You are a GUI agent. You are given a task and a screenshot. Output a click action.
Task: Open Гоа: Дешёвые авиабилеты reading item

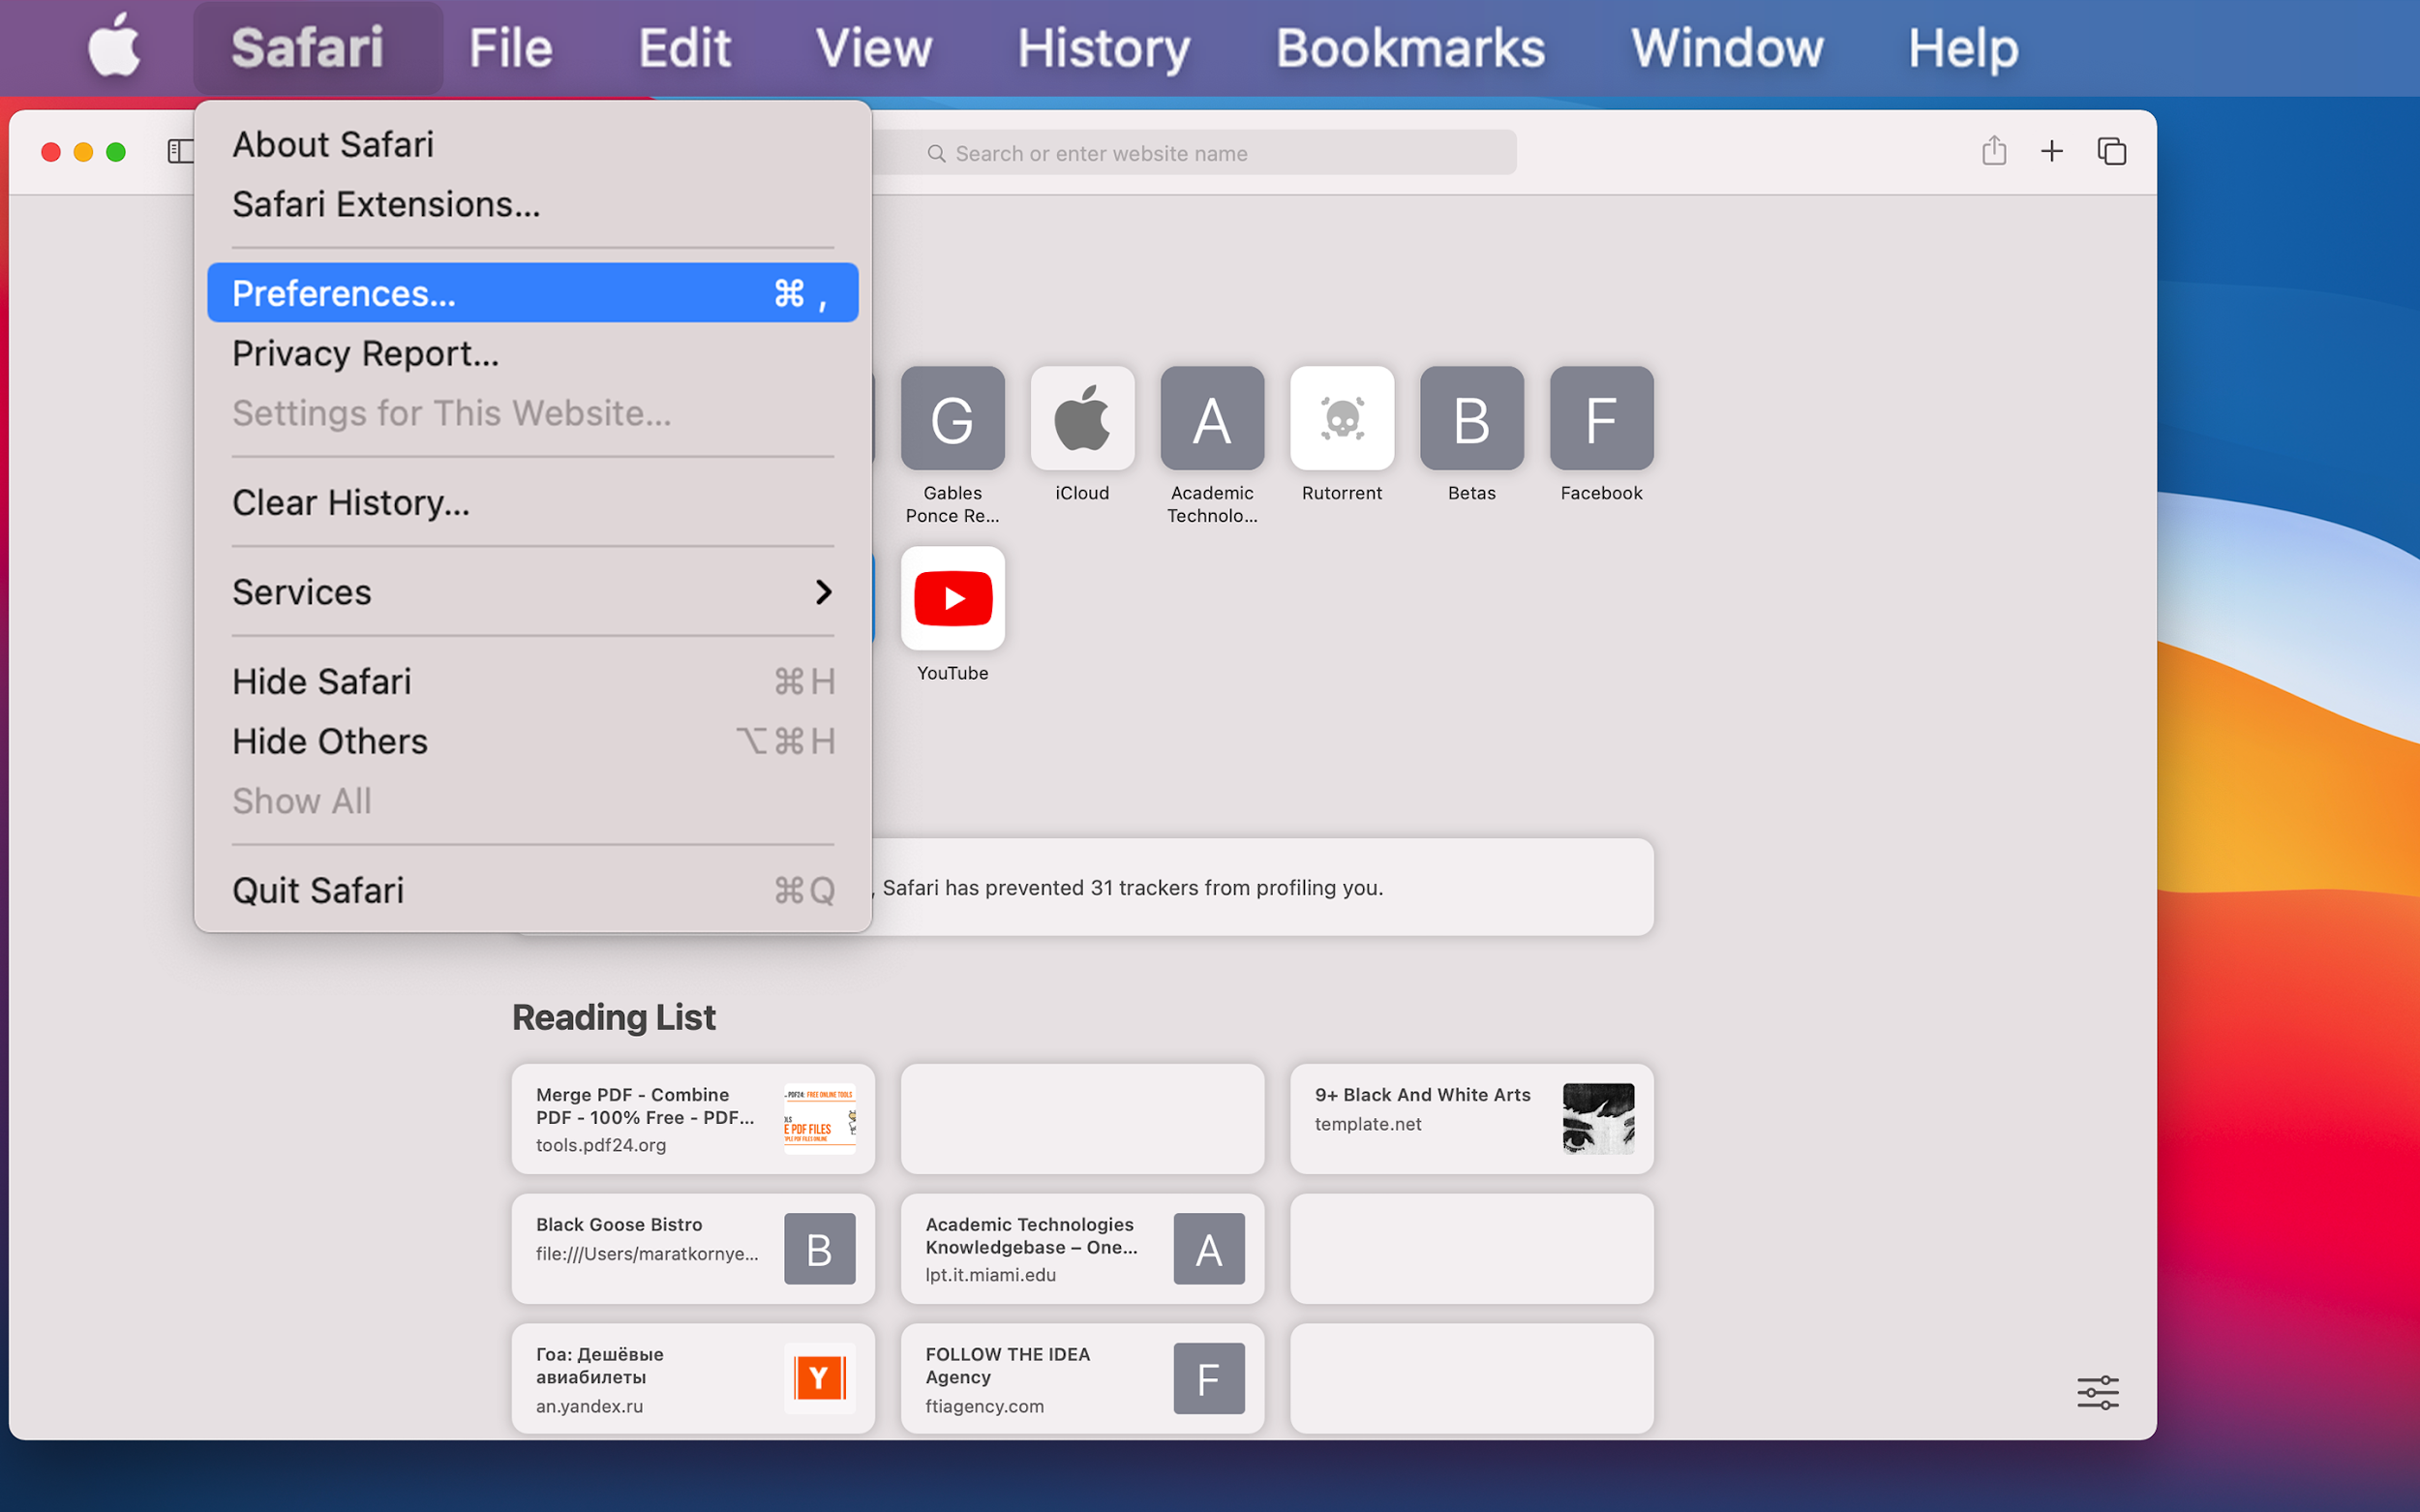point(693,1379)
